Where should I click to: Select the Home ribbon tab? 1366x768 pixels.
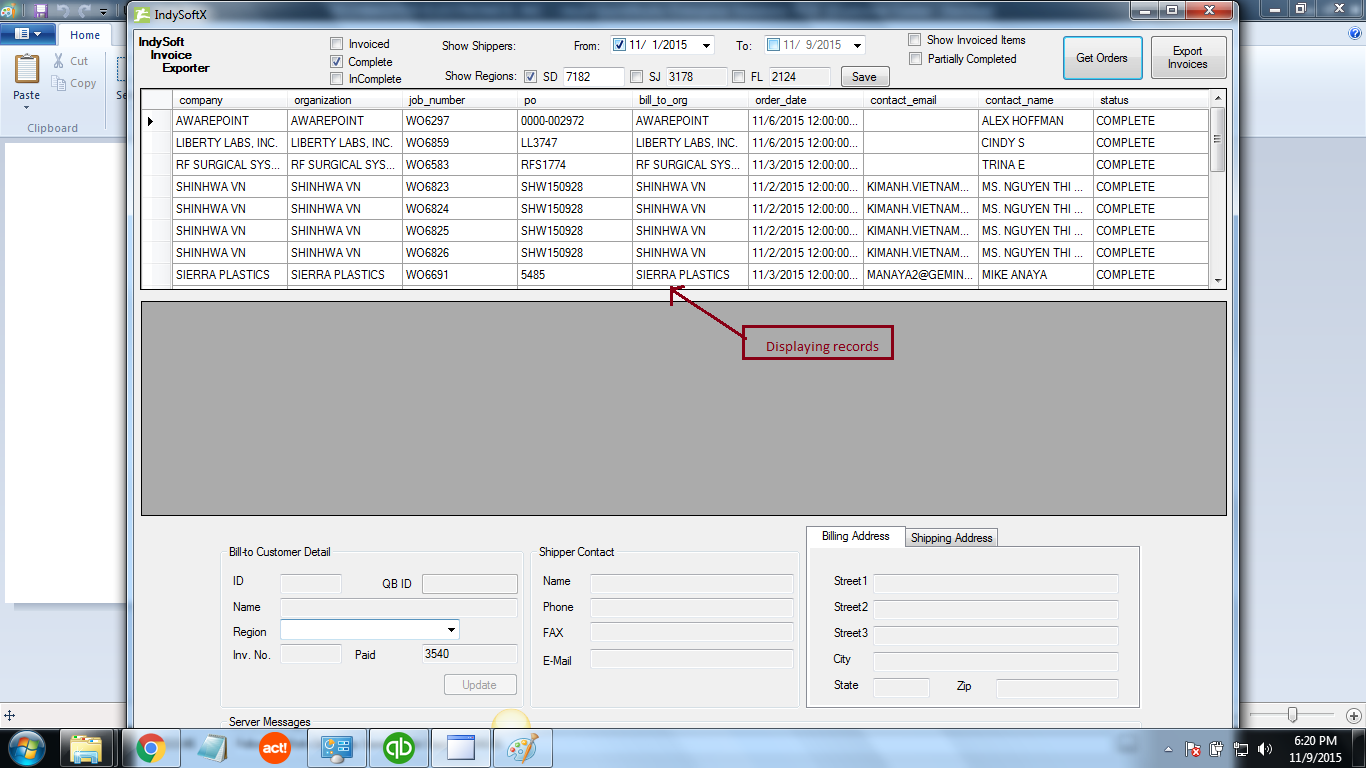pos(85,35)
